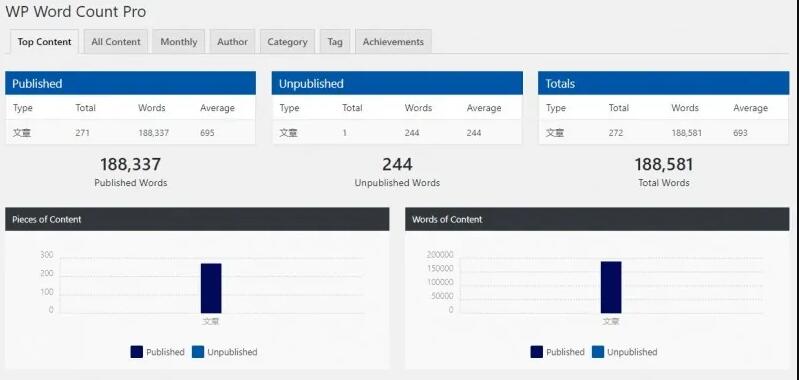799x380 pixels.
Task: Click the Published Words label
Action: (130, 183)
